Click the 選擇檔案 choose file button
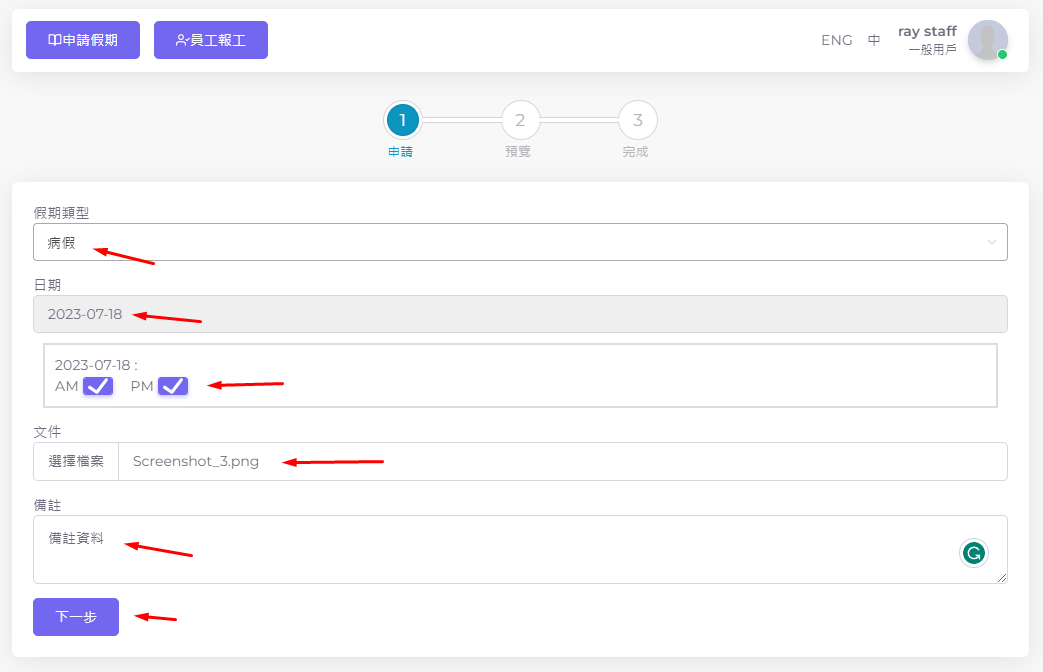Image resolution: width=1043 pixels, height=672 pixels. [x=76, y=461]
